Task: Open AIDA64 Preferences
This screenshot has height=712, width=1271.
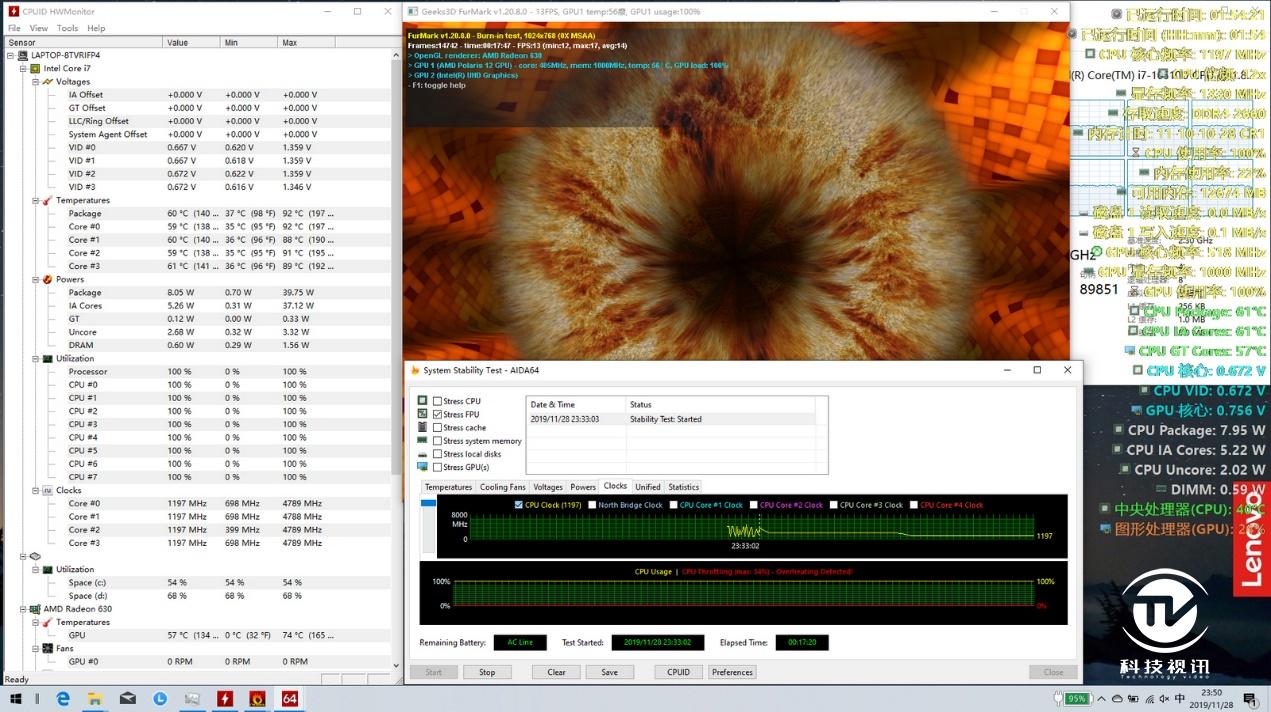Action: pyautogui.click(x=732, y=672)
